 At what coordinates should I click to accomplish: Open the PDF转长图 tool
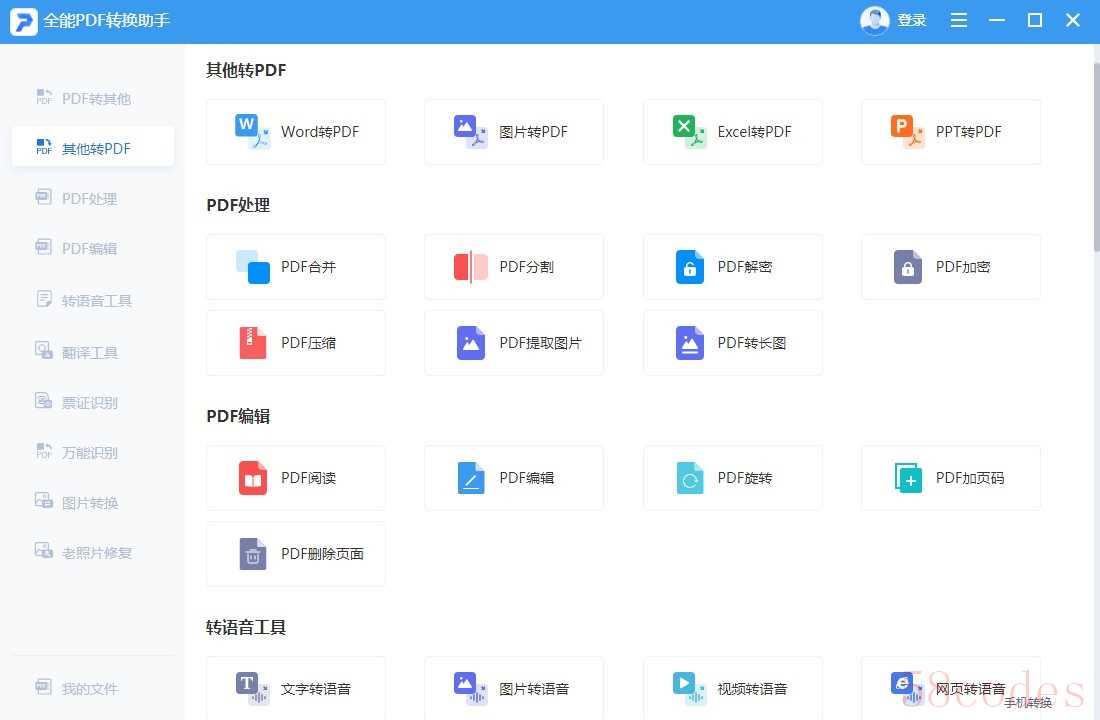coord(732,343)
